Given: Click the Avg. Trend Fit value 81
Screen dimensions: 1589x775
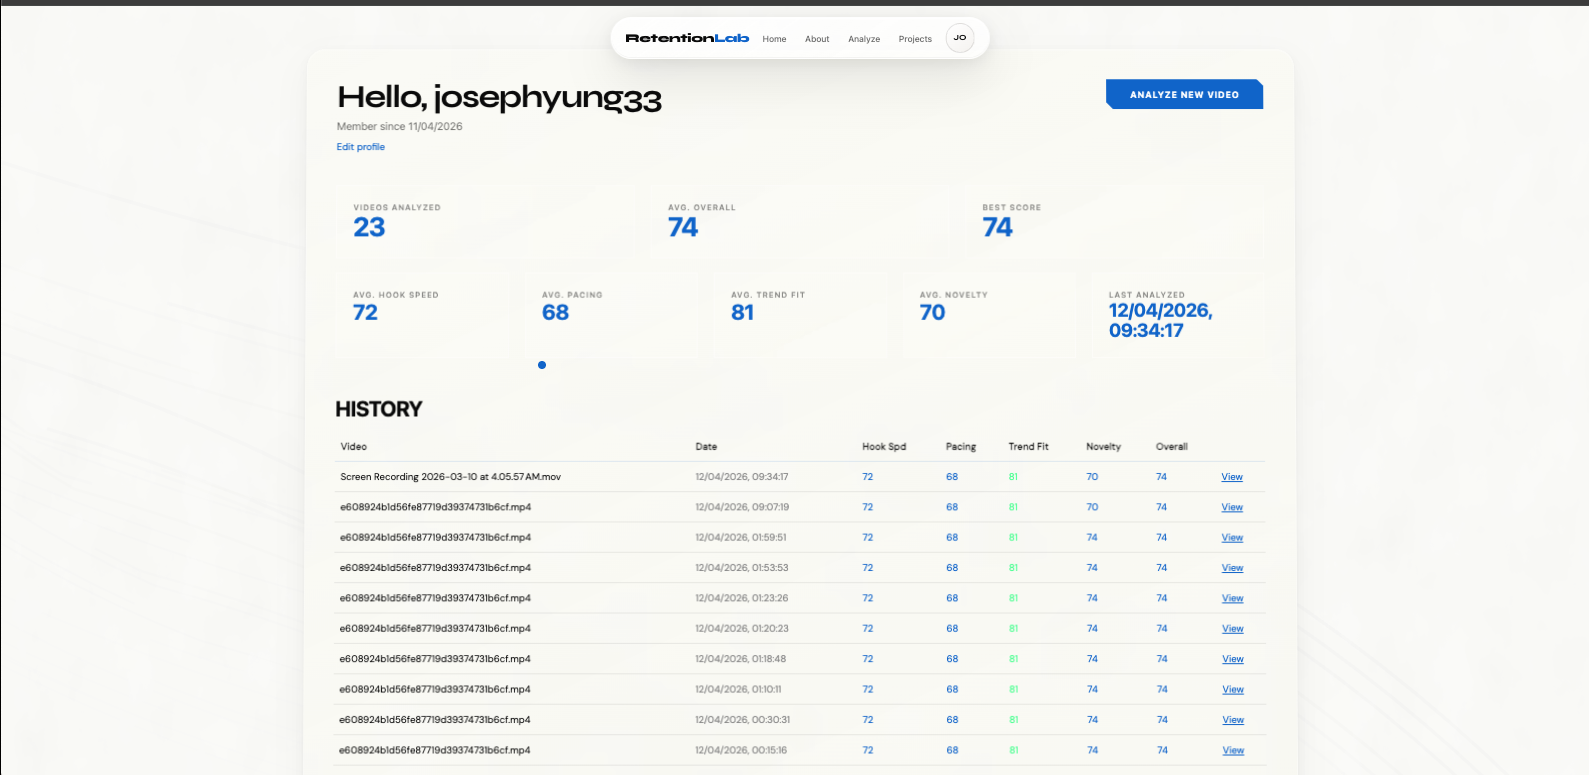Looking at the screenshot, I should pos(742,312).
